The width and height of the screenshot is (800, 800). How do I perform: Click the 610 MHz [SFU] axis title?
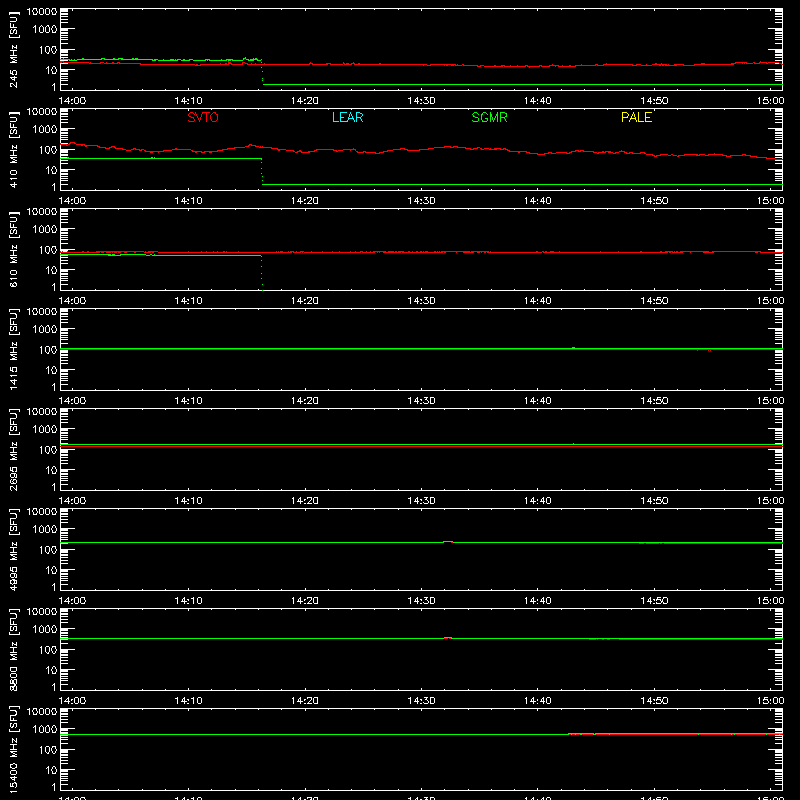13,249
